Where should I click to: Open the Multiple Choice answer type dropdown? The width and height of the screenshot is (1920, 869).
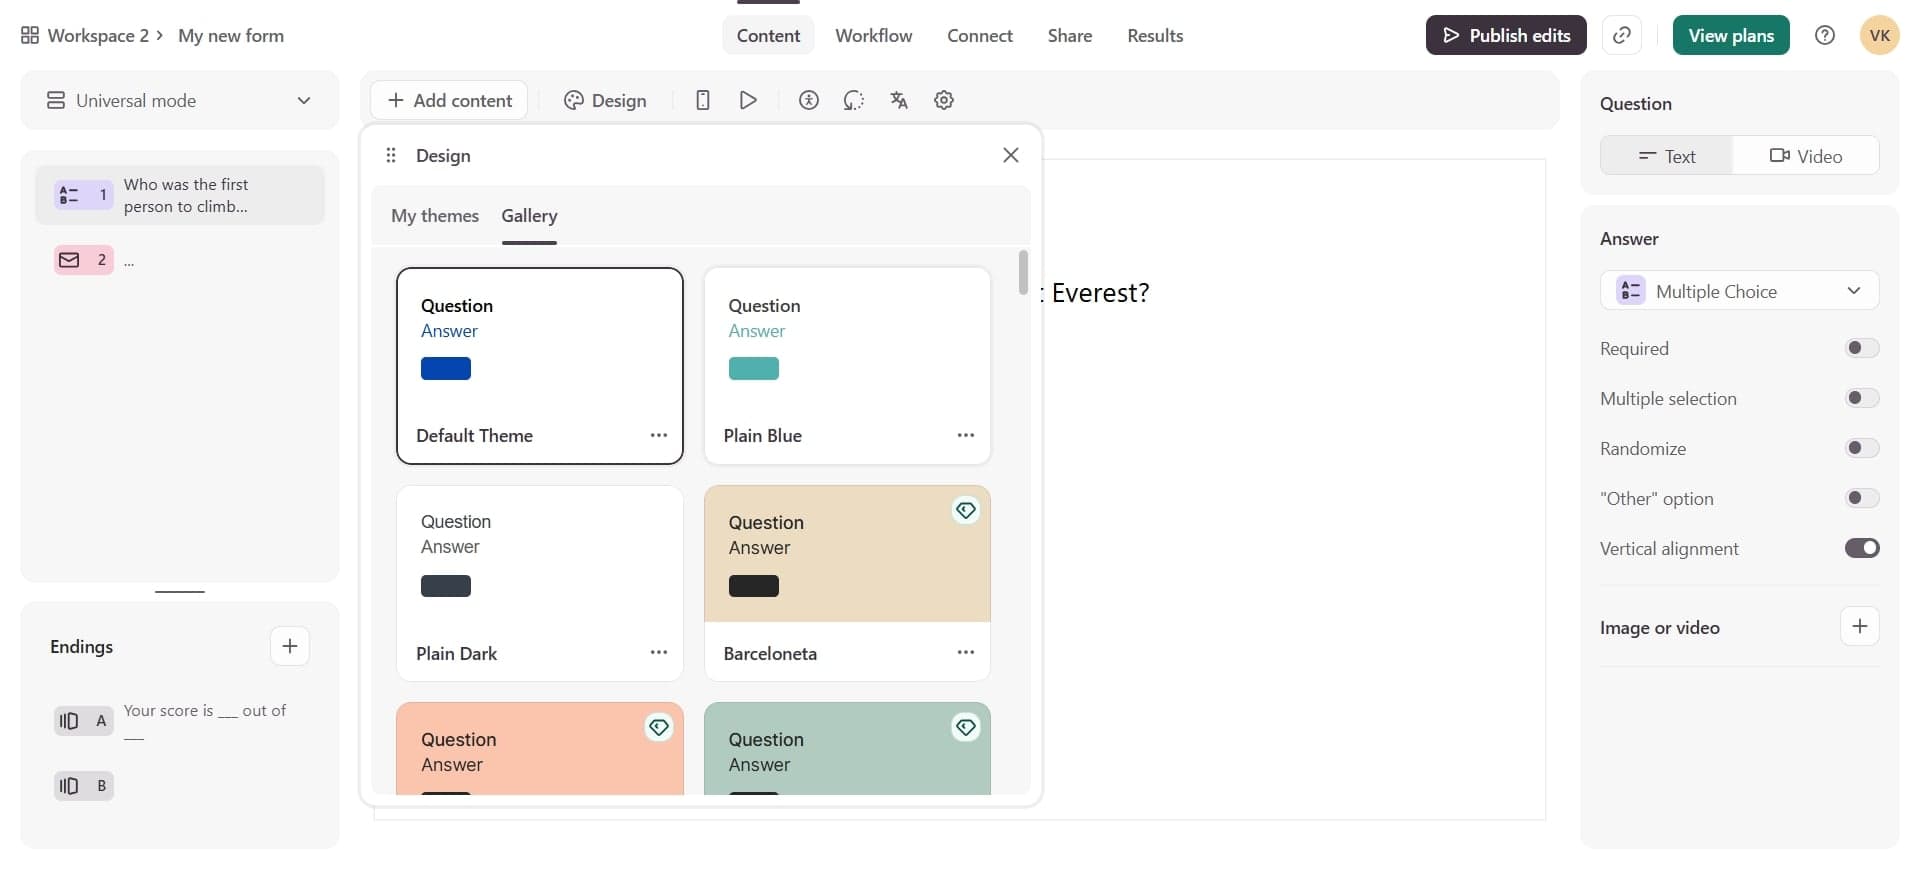(1739, 291)
